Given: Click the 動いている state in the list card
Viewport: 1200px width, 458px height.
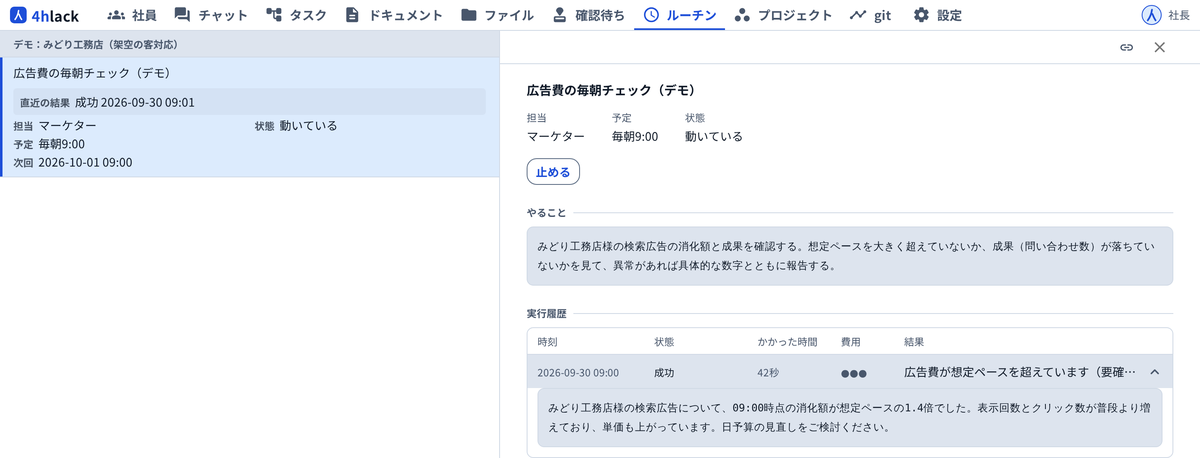Looking at the screenshot, I should tap(308, 126).
